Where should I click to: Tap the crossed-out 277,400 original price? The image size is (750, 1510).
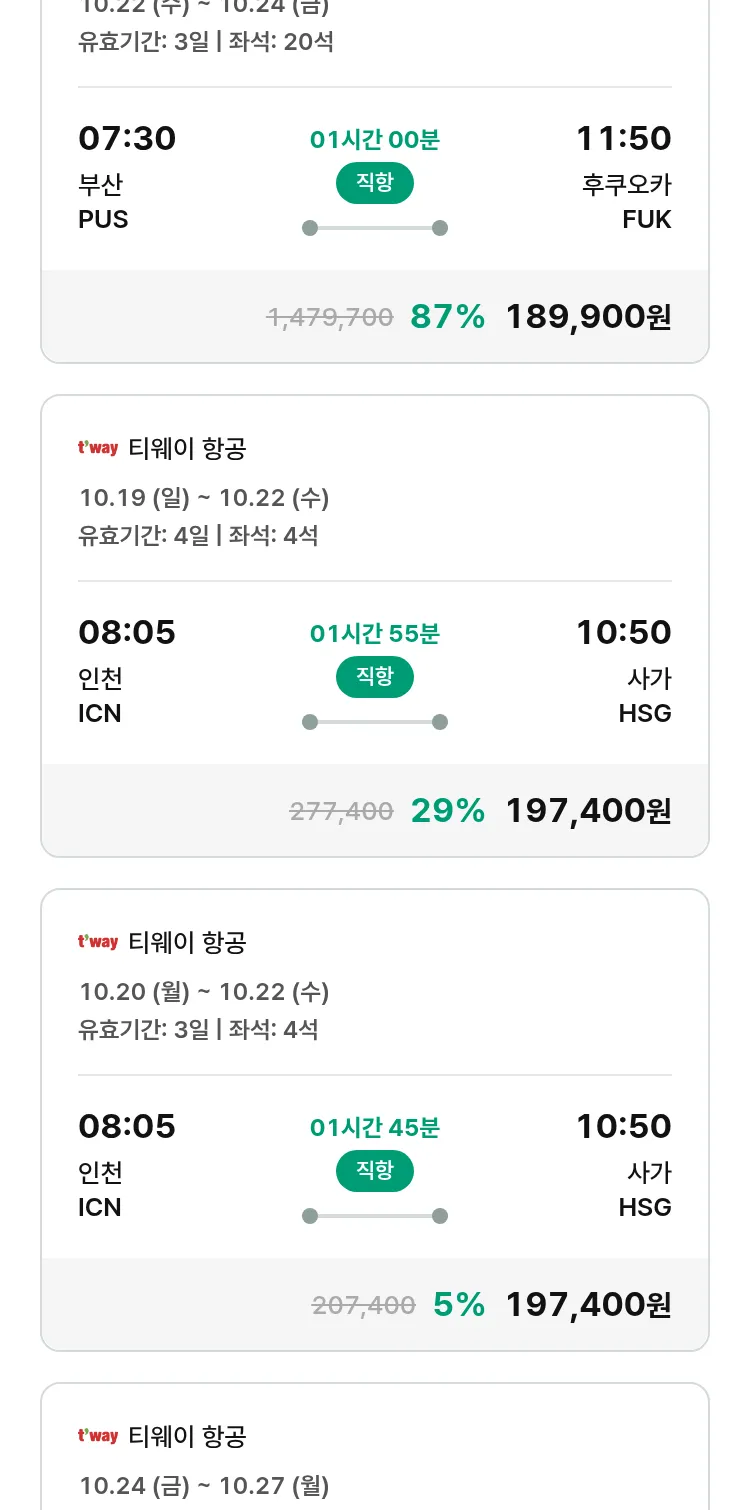(x=341, y=812)
